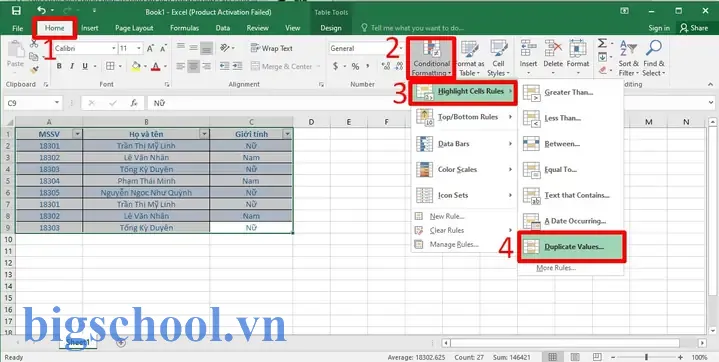Click the Borders icon
Viewport: 719px width, 362px height.
(110, 67)
